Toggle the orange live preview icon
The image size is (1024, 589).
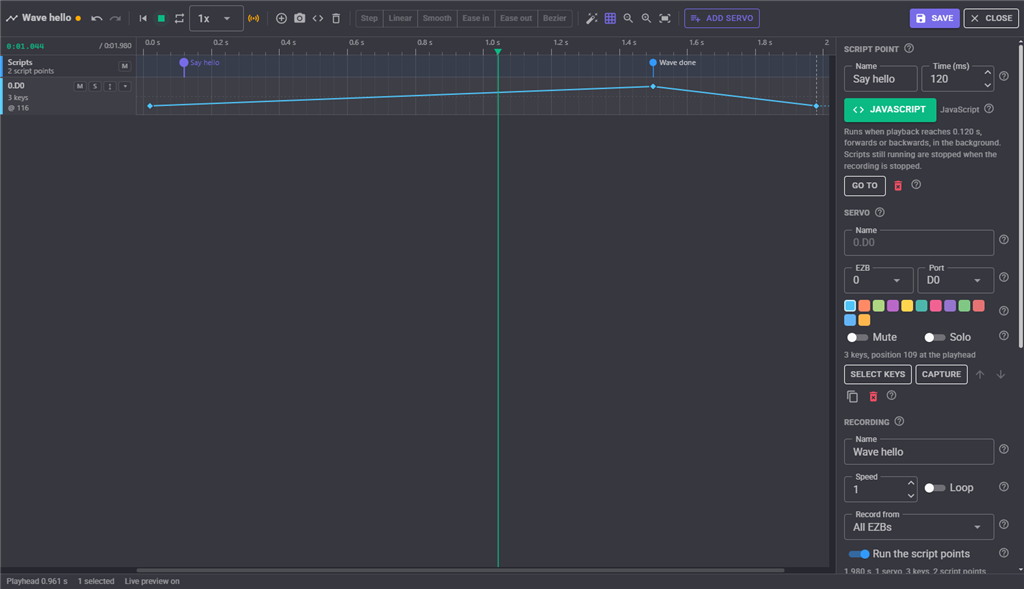[x=253, y=18]
